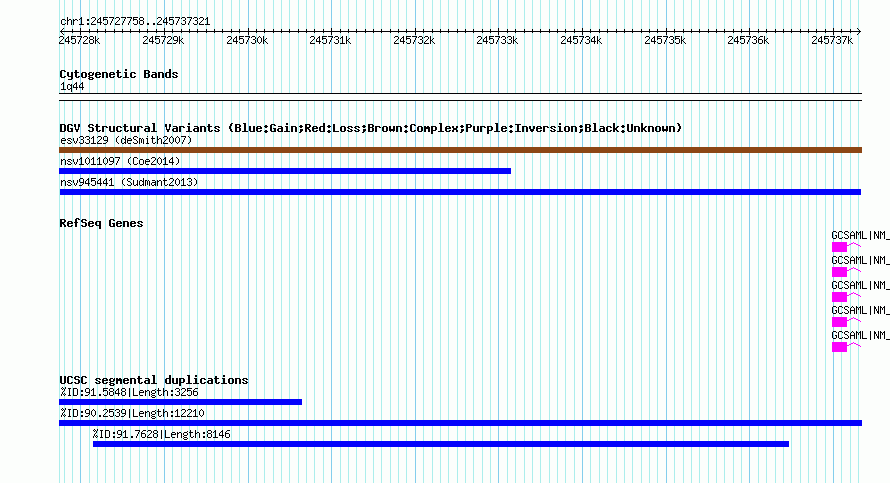
Task: Select the blue nsv945441 gain bar
Action: pos(460,192)
